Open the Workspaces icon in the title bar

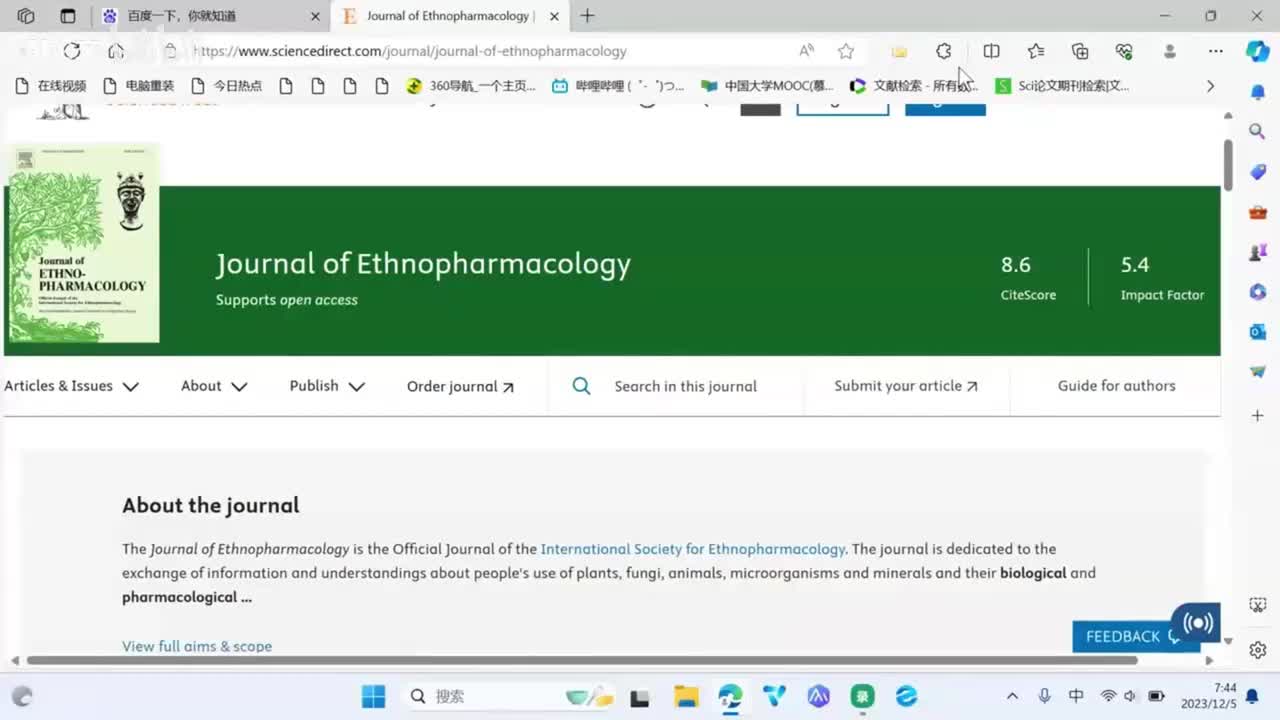[26, 16]
